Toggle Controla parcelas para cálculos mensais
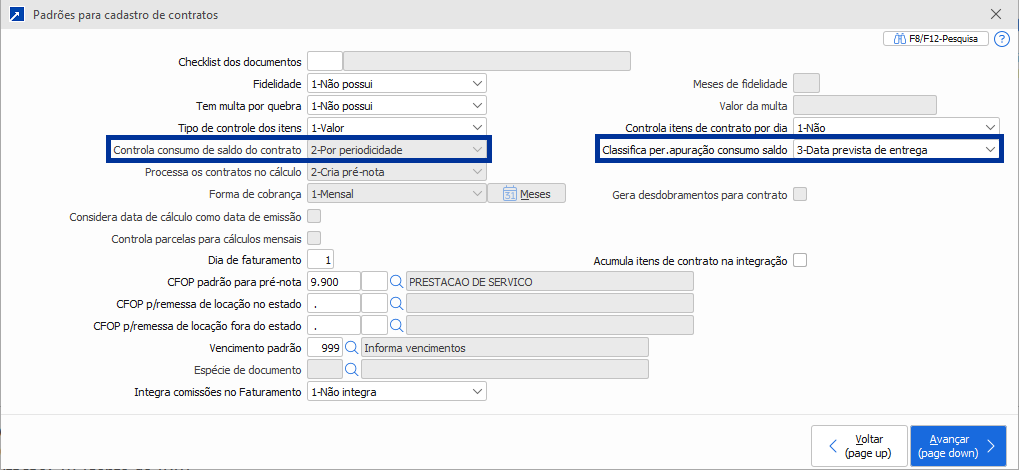Image resolution: width=1019 pixels, height=470 pixels. (315, 238)
